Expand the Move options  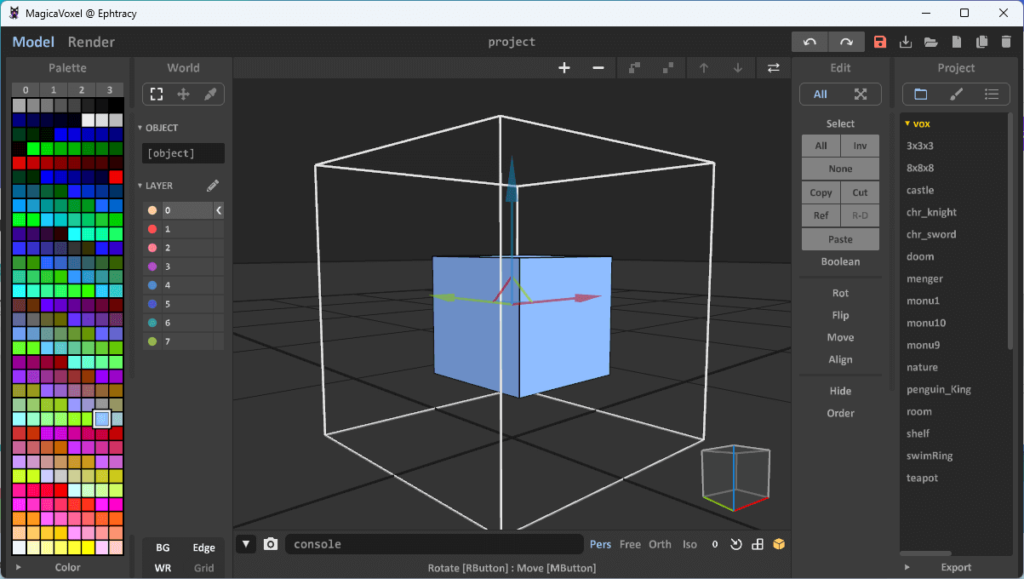click(x=840, y=337)
